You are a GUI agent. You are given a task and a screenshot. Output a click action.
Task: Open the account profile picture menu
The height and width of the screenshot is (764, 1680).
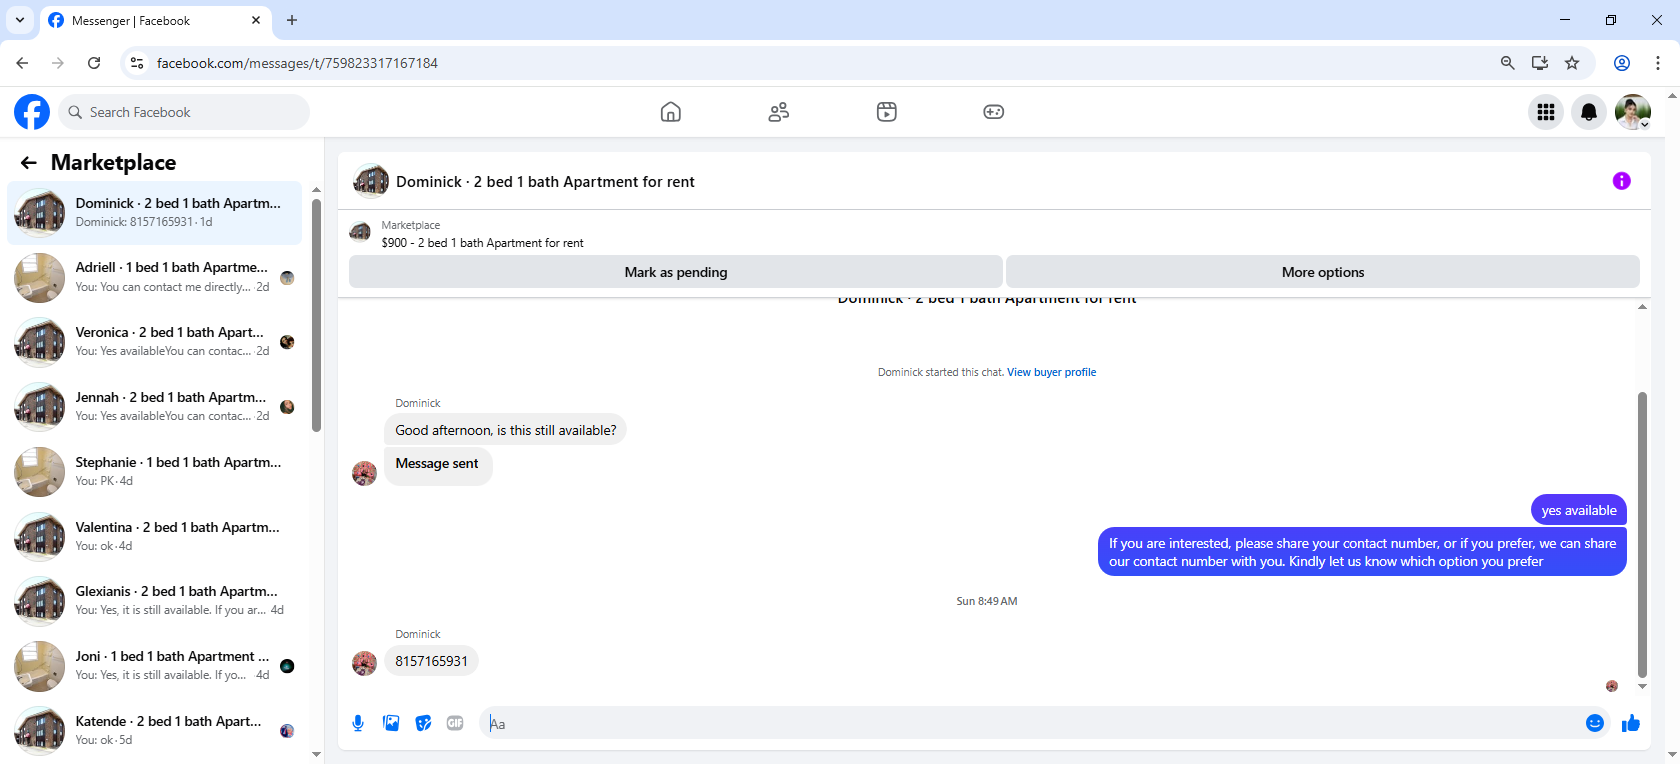1633,112
